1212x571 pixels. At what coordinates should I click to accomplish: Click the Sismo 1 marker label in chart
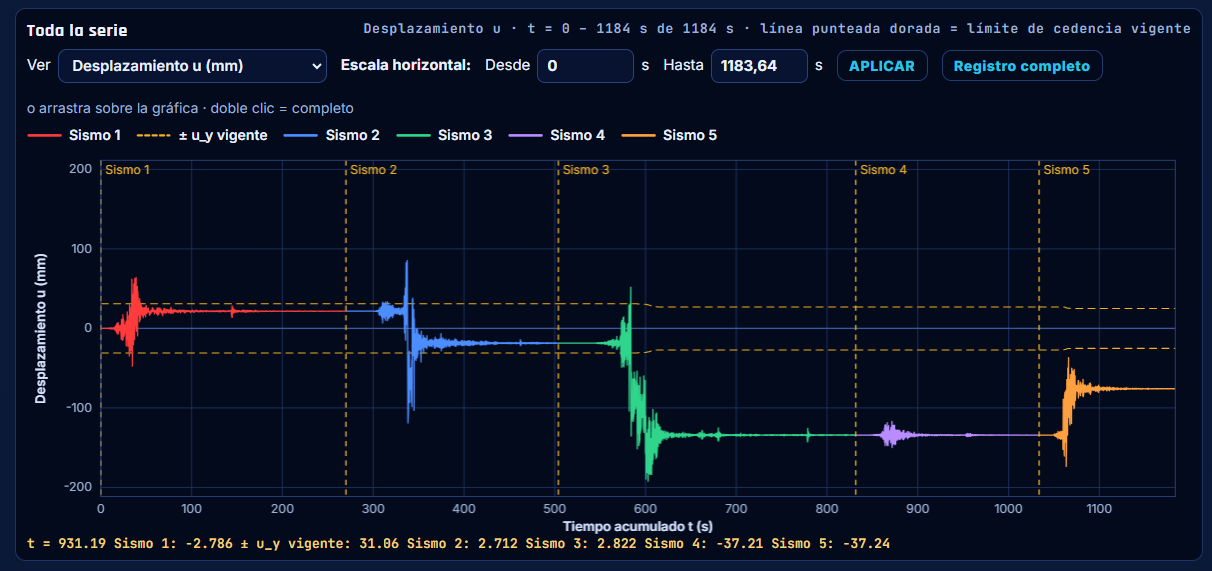[x=128, y=170]
